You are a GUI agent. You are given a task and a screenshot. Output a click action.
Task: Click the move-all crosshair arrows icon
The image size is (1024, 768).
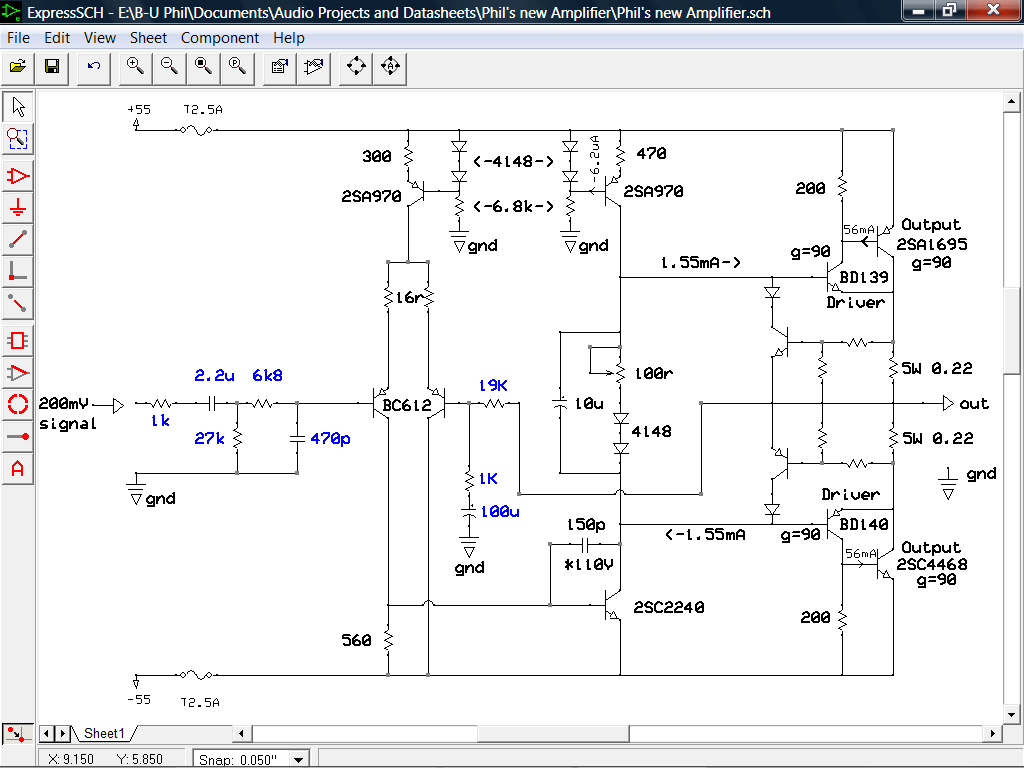pyautogui.click(x=357, y=67)
